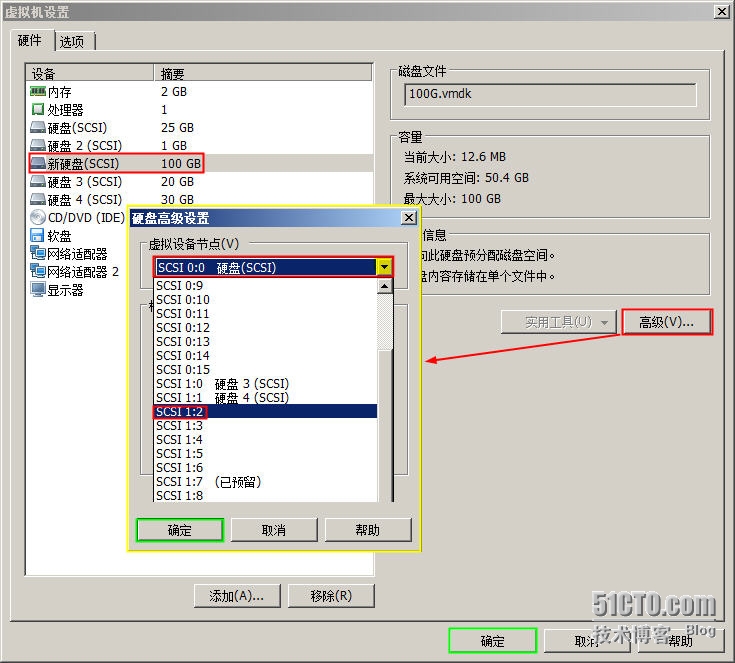Choose SCSI 0:15 in the node list
This screenshot has height=663, width=735.
click(265, 370)
